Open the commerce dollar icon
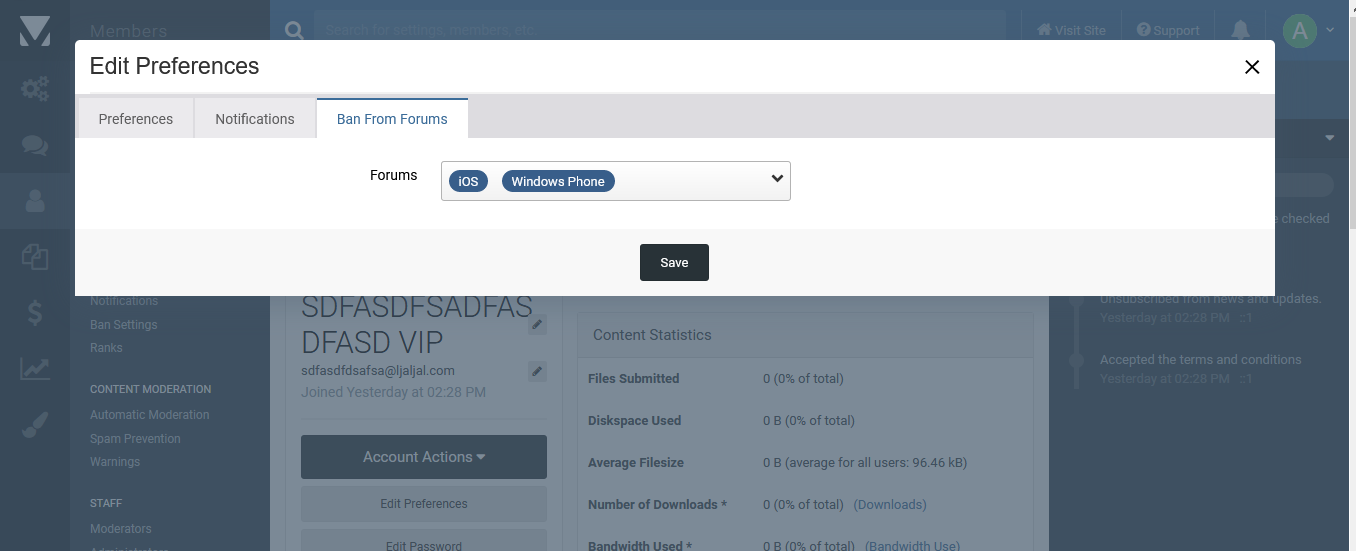Viewport: 1356px width, 551px height. [35, 313]
